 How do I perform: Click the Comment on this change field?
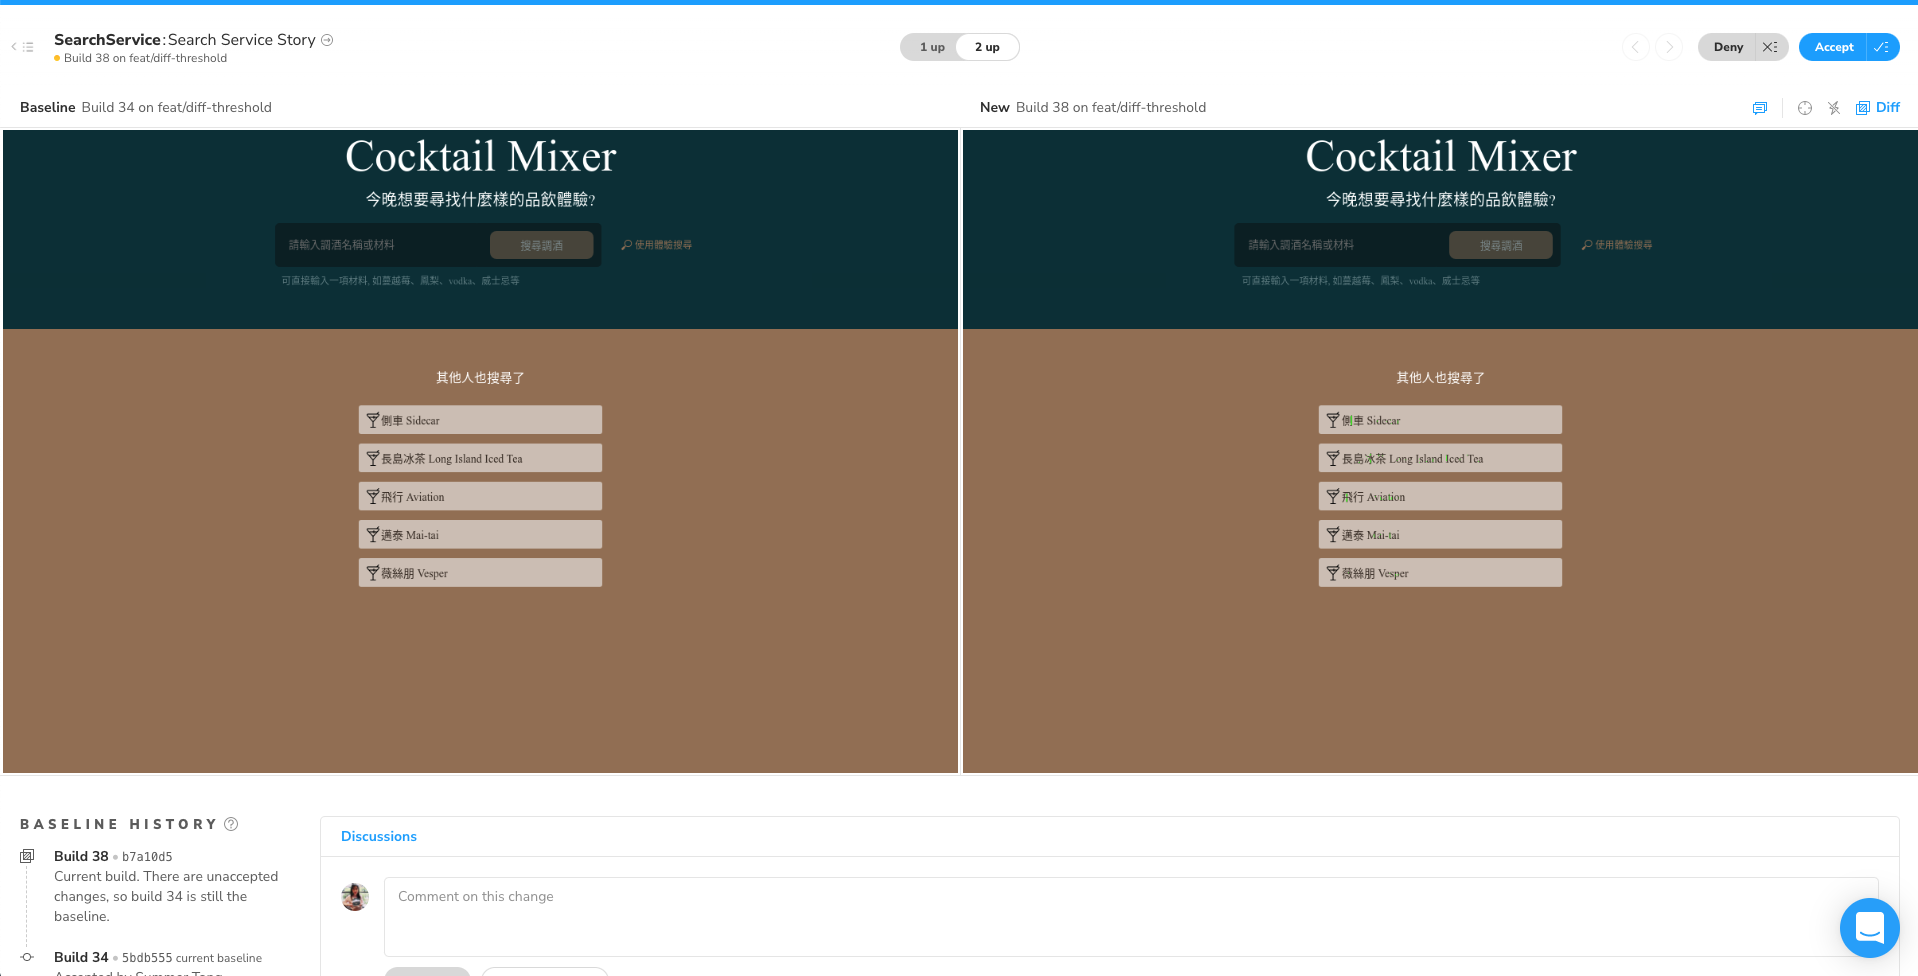[x=1130, y=915]
